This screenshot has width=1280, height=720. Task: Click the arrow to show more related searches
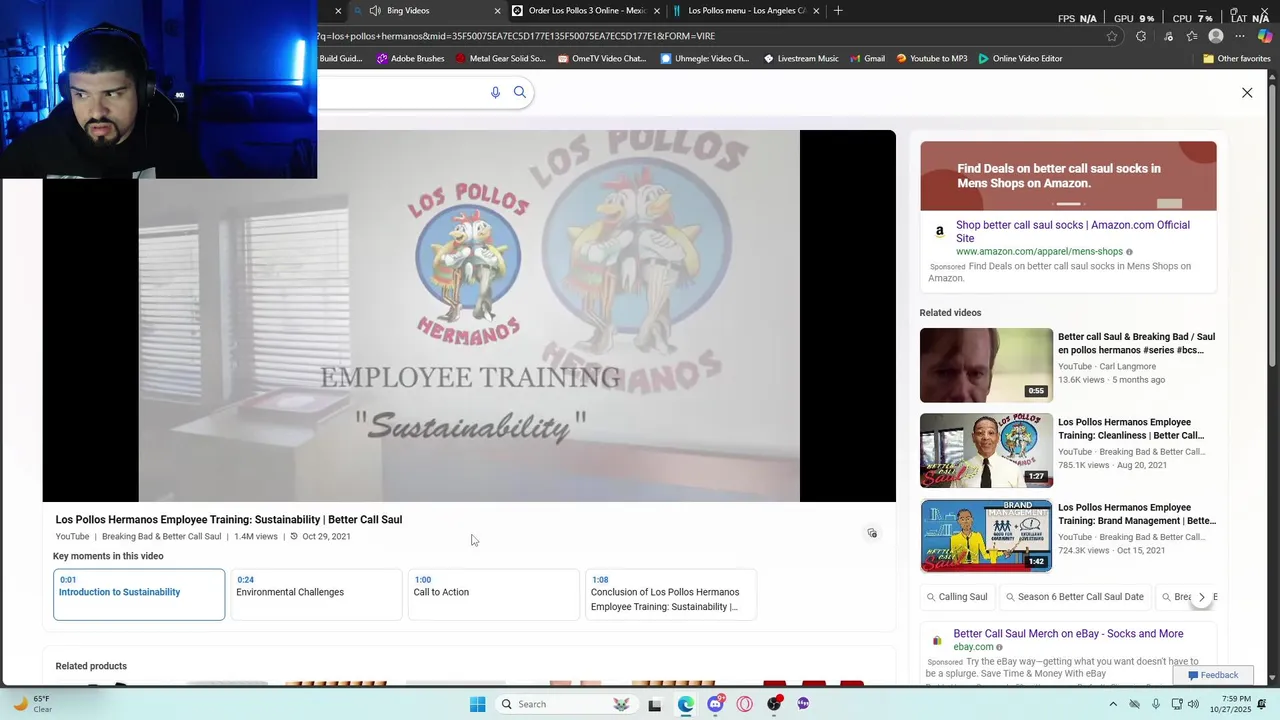[1202, 597]
